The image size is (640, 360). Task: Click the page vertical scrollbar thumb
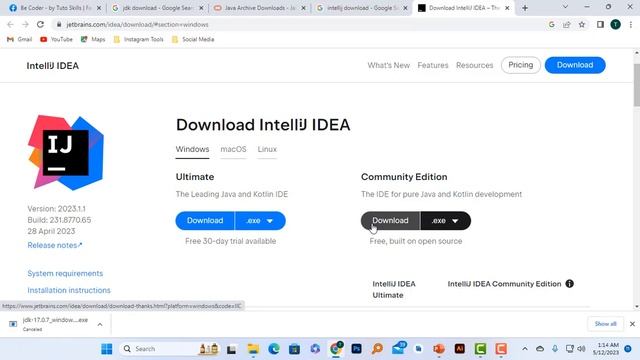point(637,86)
